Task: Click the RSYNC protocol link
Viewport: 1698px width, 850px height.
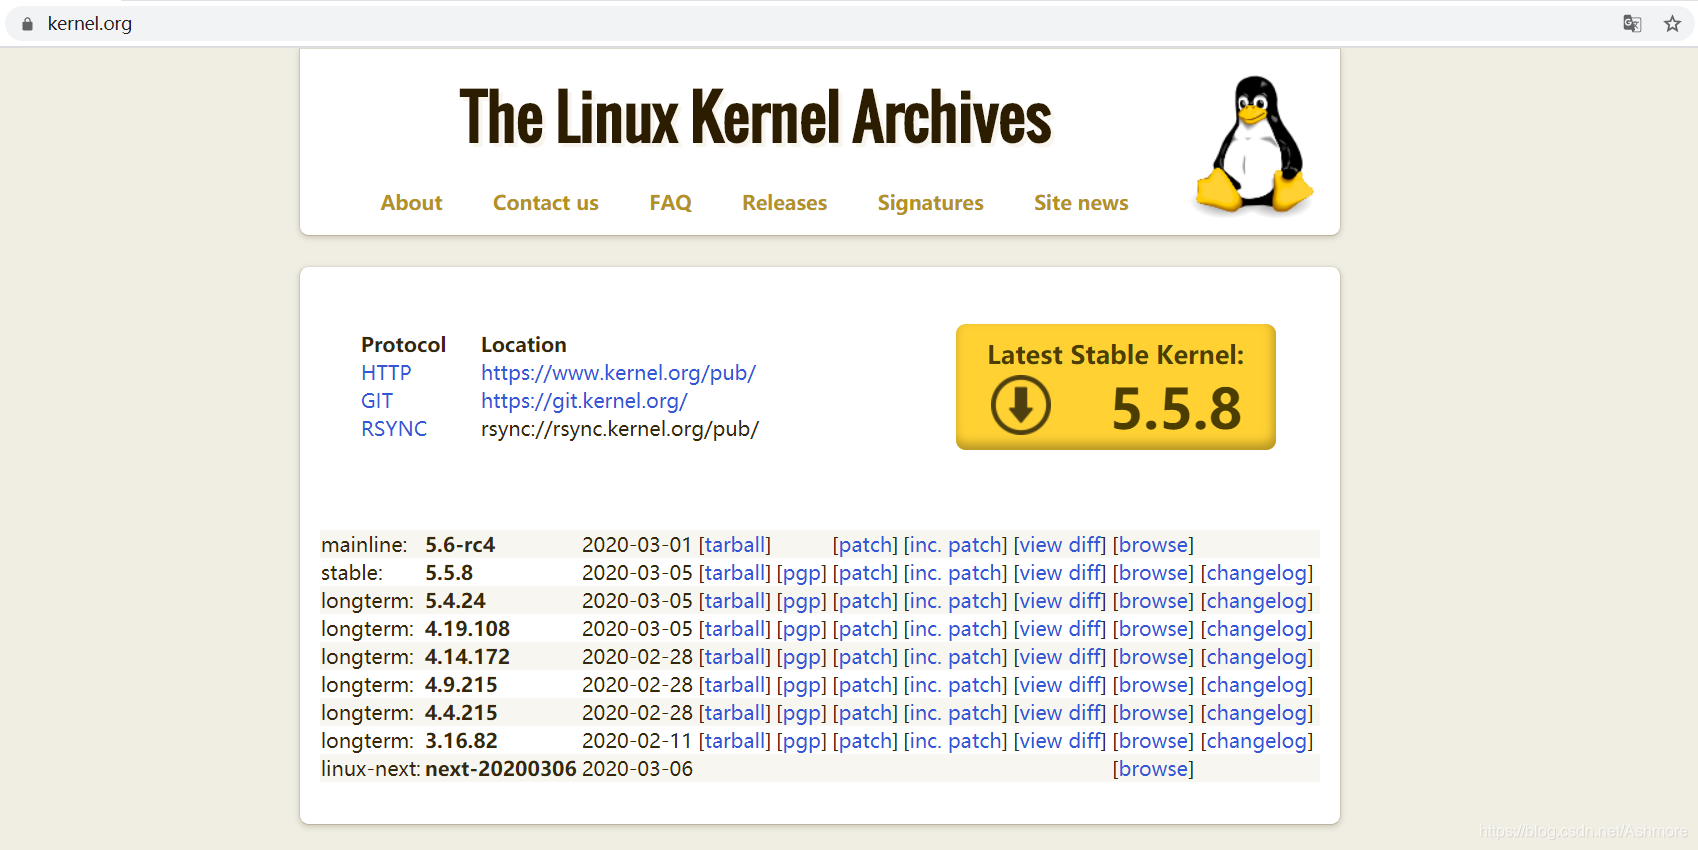Action: 394,429
